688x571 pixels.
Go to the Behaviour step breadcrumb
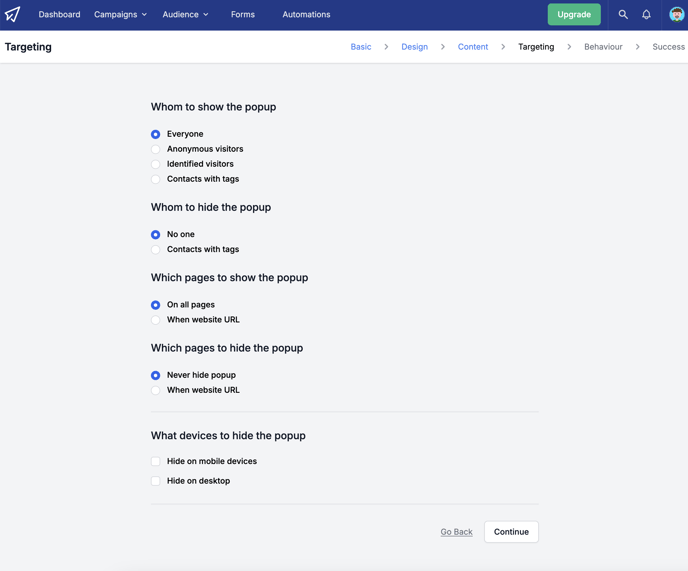point(603,47)
